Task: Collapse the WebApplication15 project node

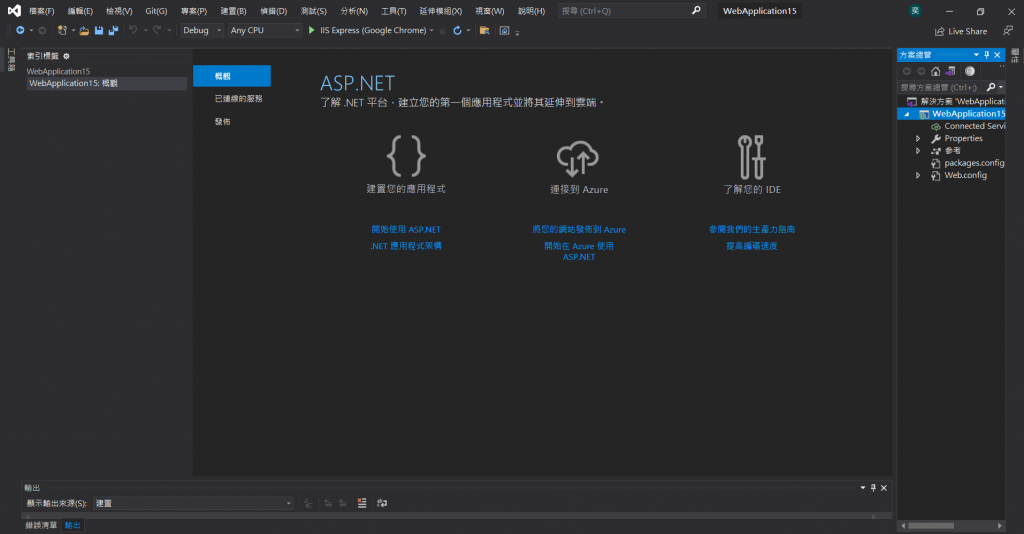Action: tap(906, 114)
